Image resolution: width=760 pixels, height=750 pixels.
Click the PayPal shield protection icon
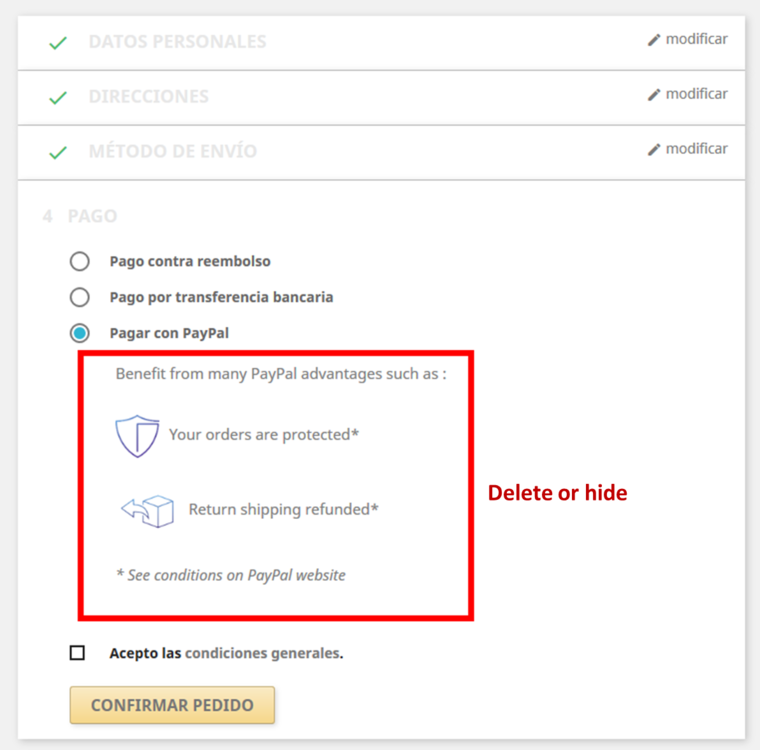point(137,436)
